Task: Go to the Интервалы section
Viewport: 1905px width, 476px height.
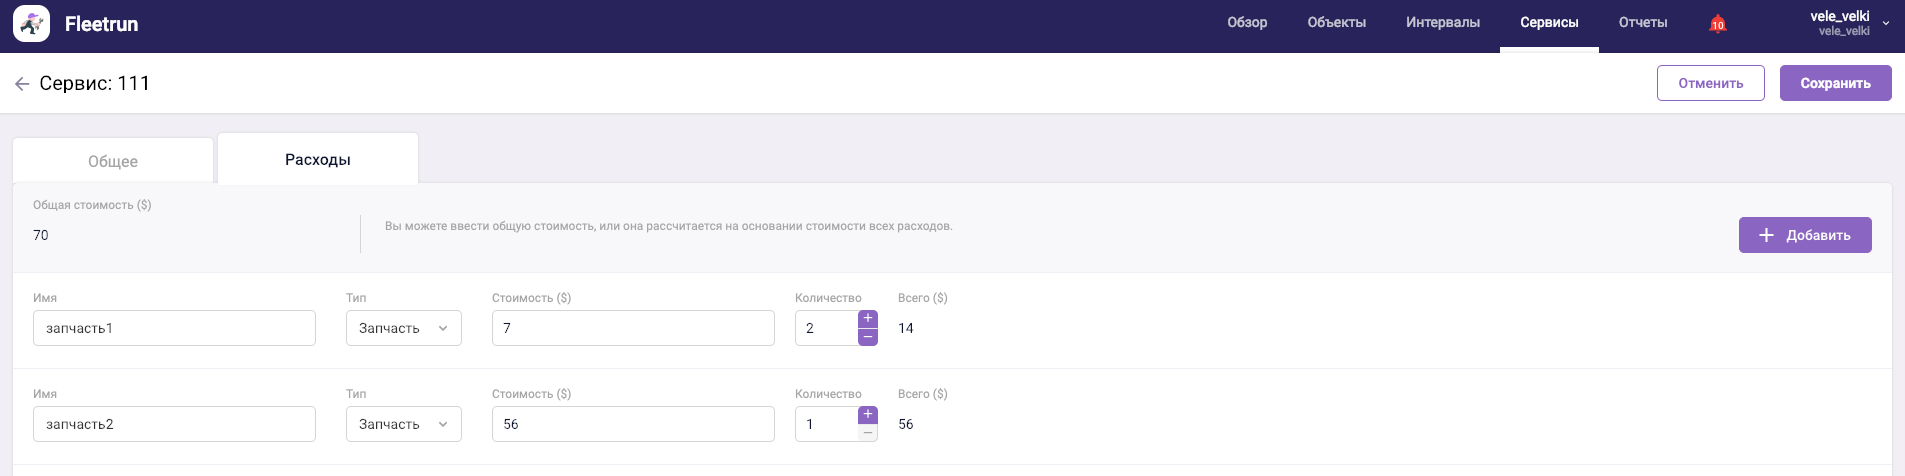Action: tap(1442, 23)
